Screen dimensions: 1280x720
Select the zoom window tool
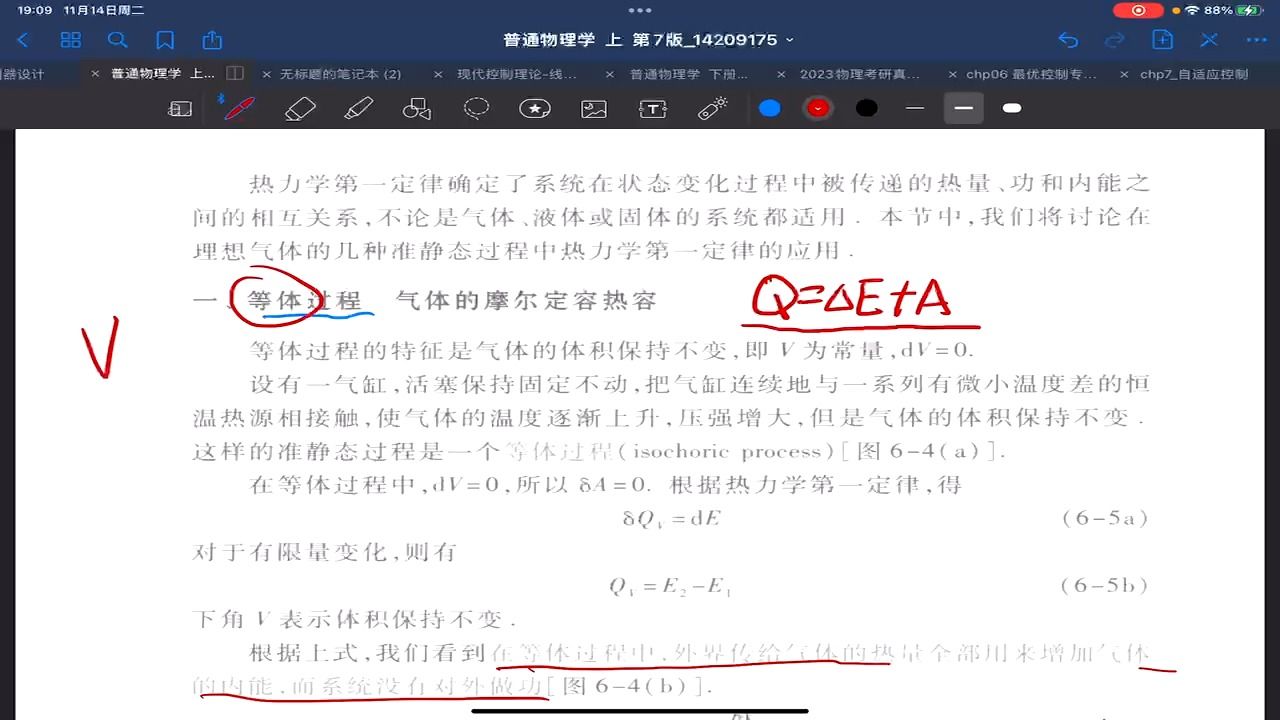[180, 109]
